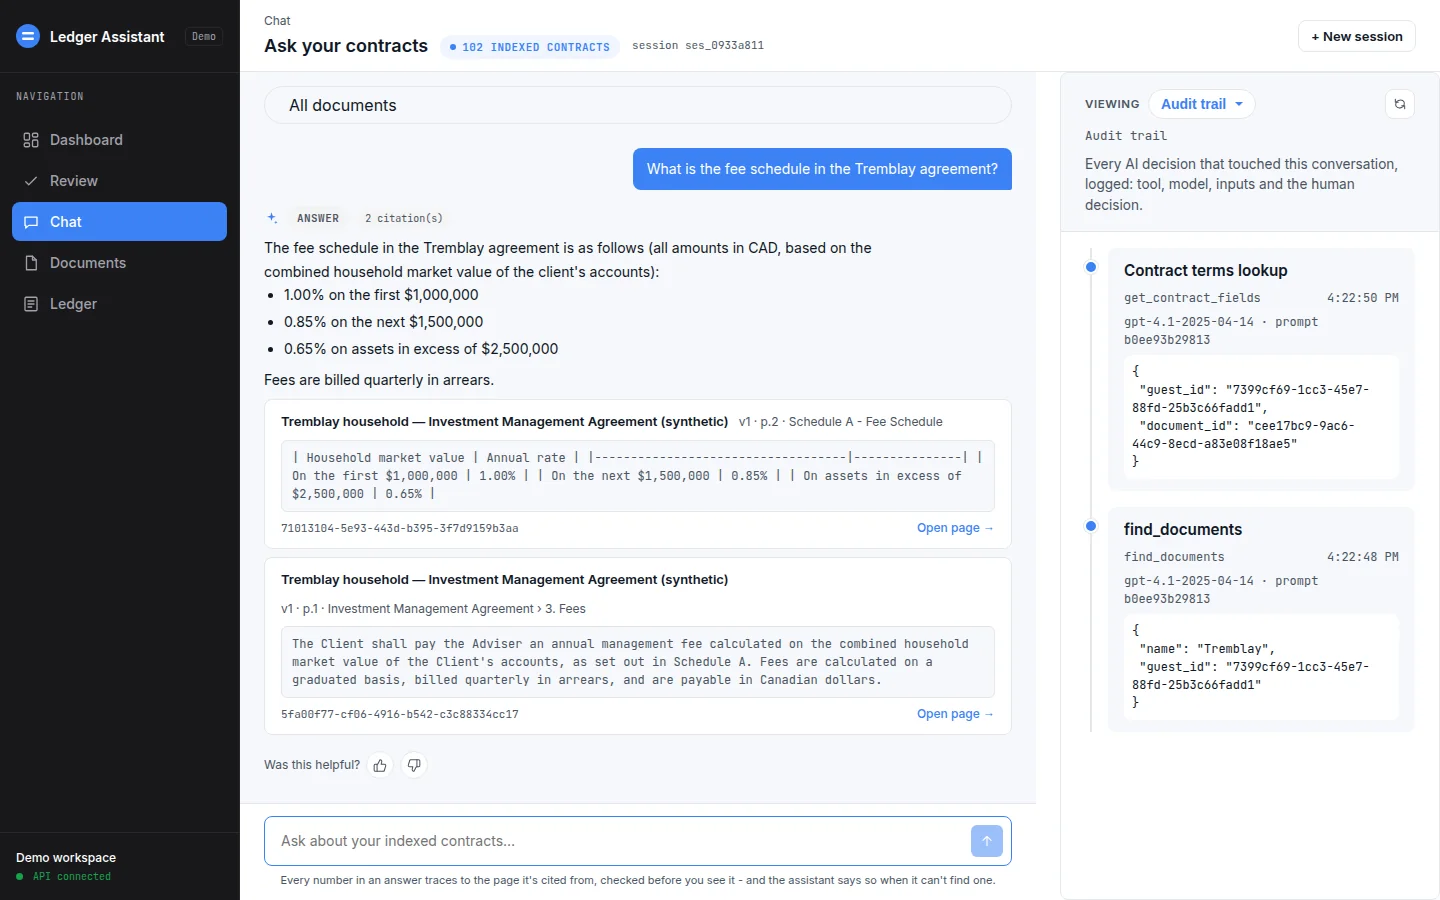Click the 4:22:48 PM timestamp
This screenshot has height=900, width=1440.
click(x=1363, y=557)
